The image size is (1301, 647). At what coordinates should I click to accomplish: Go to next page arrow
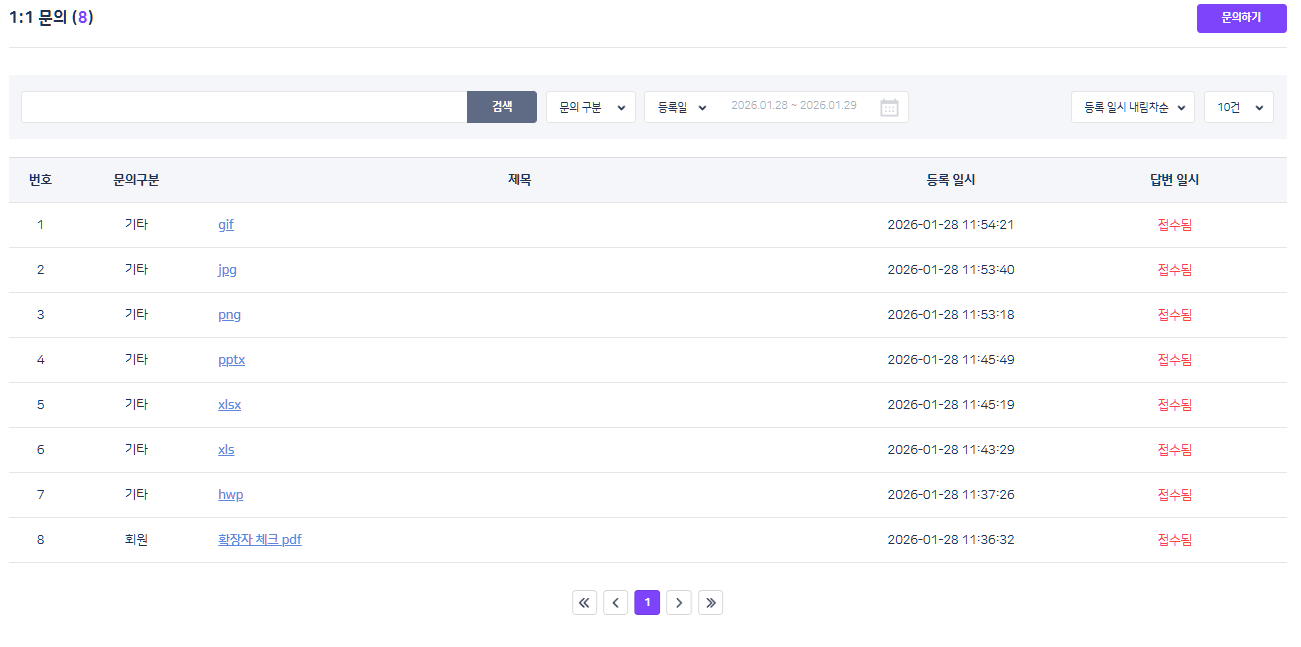(679, 602)
